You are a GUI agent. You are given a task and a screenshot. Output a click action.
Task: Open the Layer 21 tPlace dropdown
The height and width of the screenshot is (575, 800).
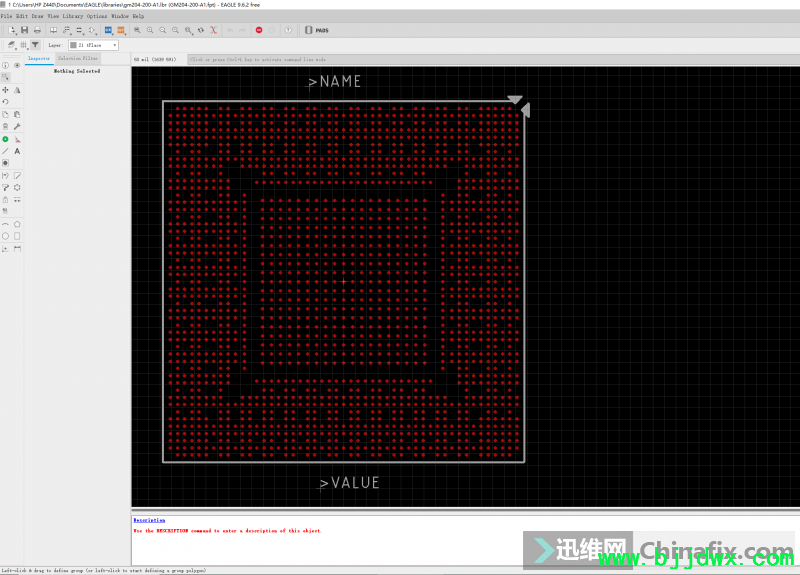(93, 45)
